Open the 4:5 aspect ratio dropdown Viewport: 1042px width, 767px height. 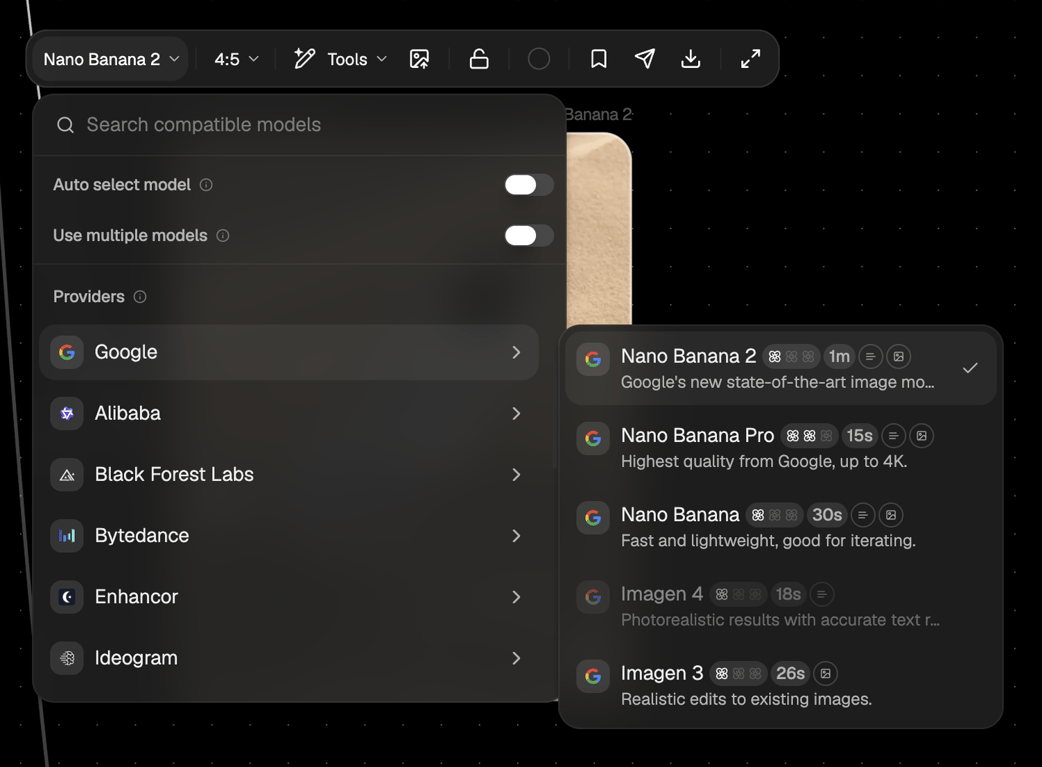236,59
